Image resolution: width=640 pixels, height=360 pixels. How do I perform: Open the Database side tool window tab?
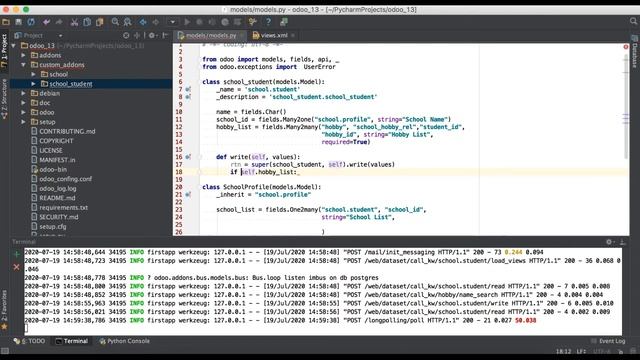click(x=635, y=52)
